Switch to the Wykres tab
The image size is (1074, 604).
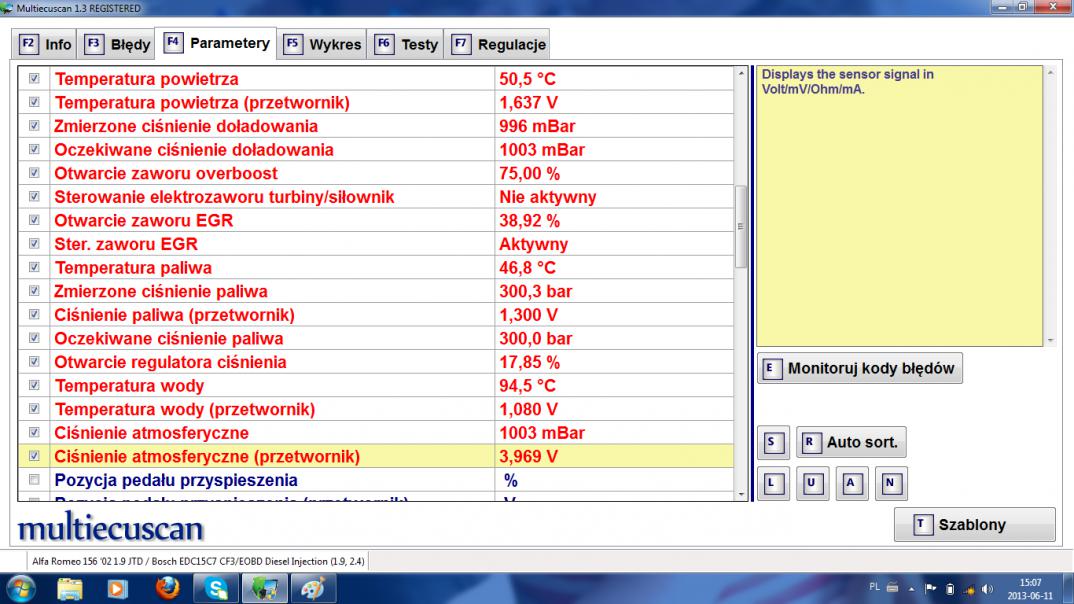(x=324, y=45)
